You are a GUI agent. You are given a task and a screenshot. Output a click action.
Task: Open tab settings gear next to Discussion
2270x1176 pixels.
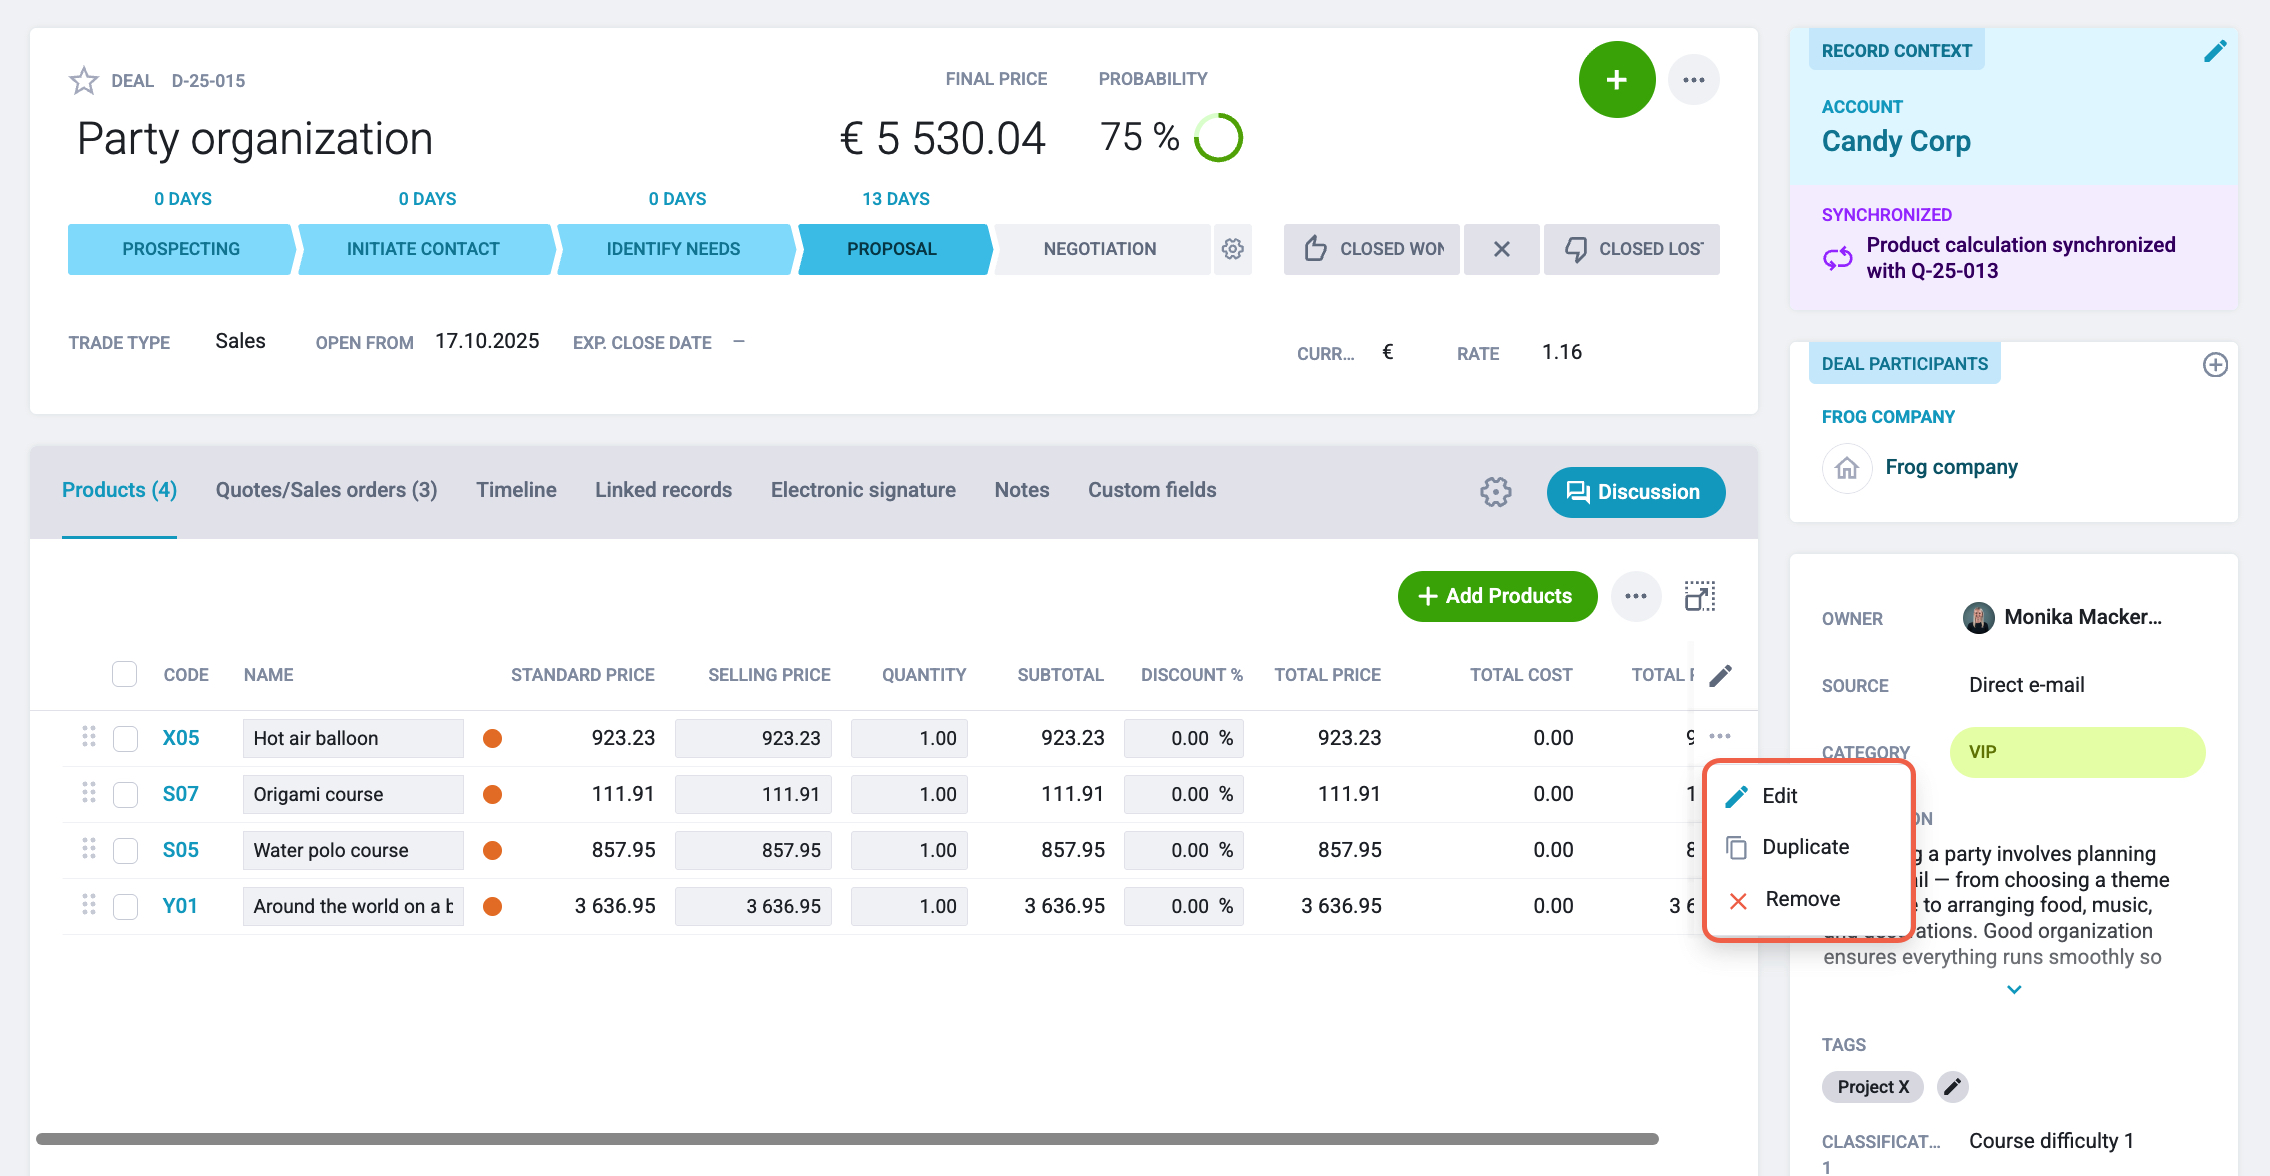coord(1496,492)
